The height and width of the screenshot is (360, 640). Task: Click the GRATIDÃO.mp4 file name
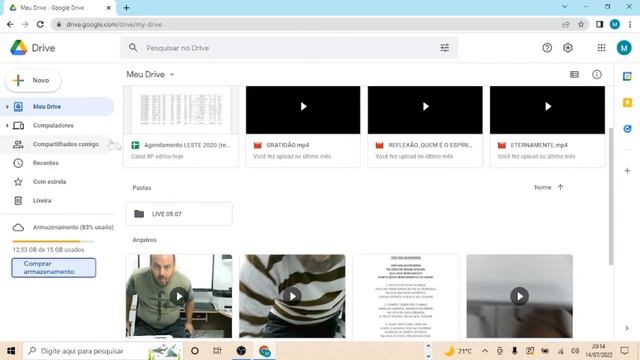click(287, 145)
